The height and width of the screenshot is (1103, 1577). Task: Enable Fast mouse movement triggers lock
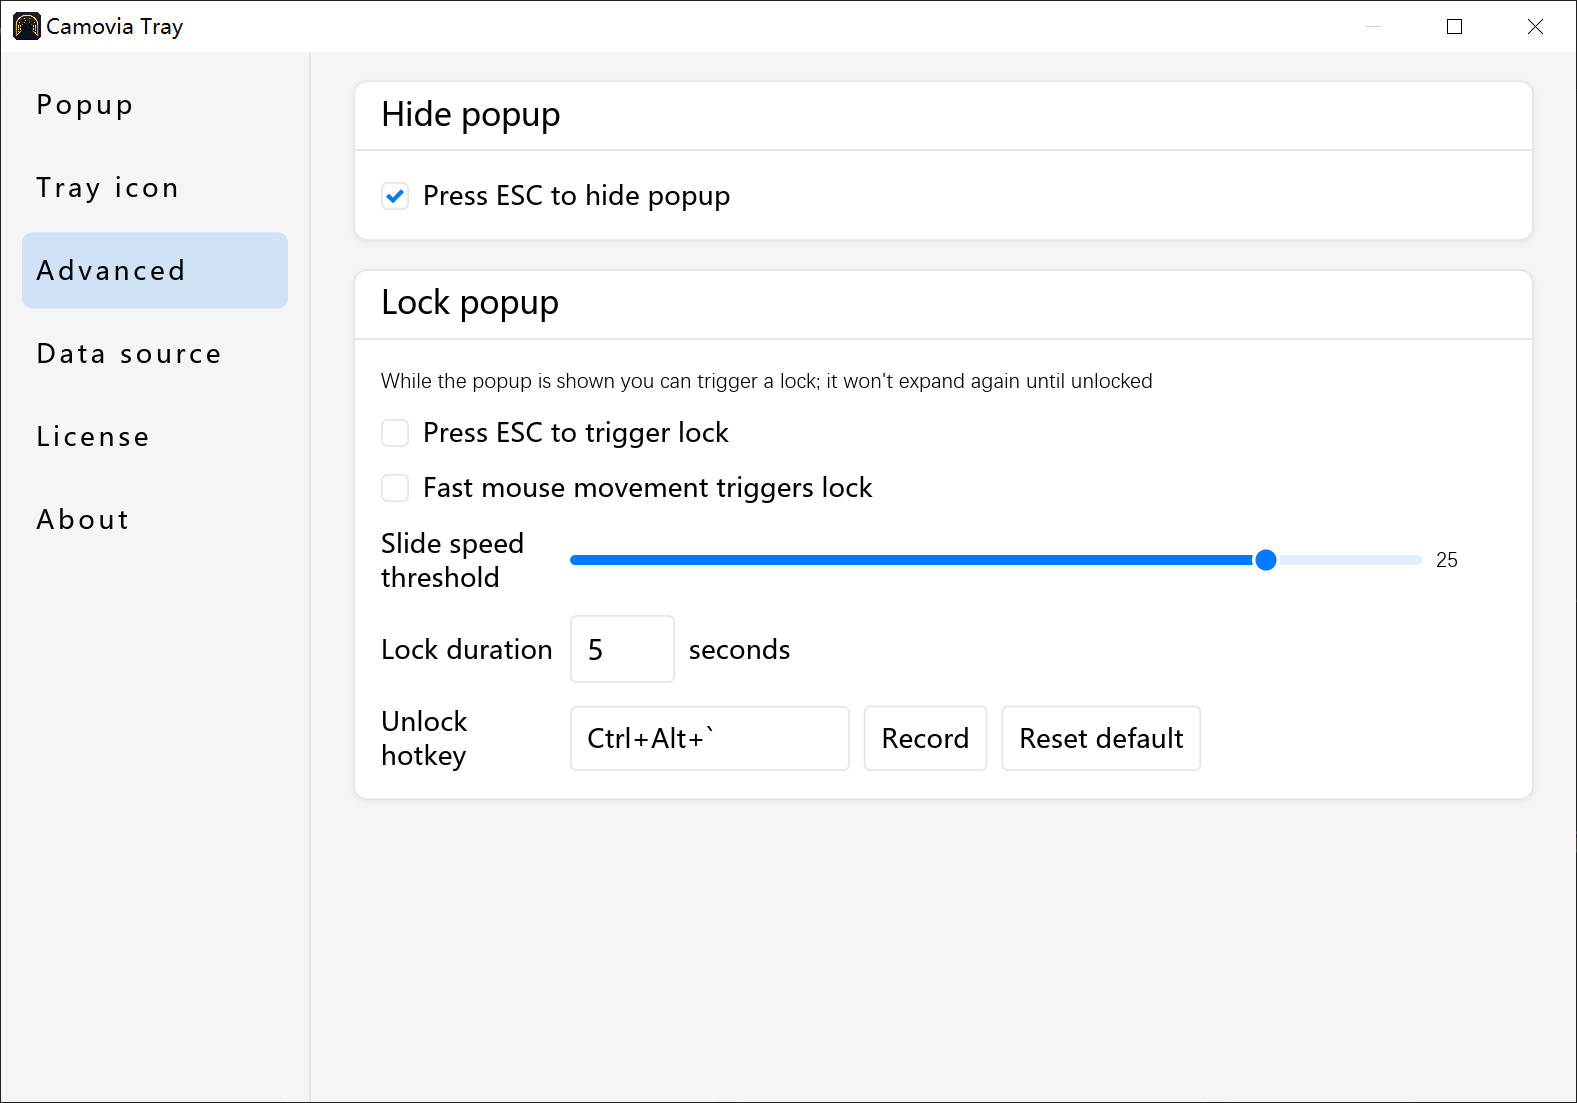point(395,488)
